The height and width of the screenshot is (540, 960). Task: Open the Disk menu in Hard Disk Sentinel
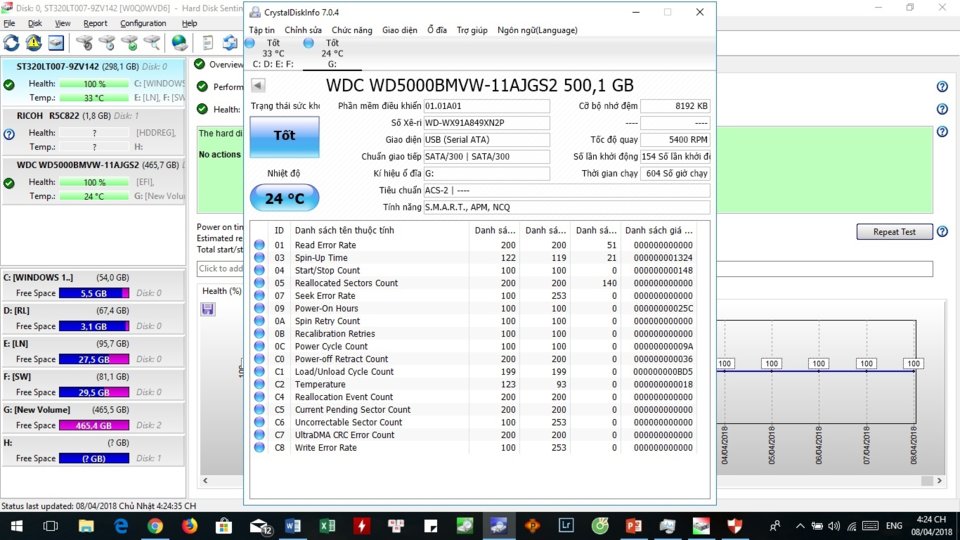click(35, 23)
